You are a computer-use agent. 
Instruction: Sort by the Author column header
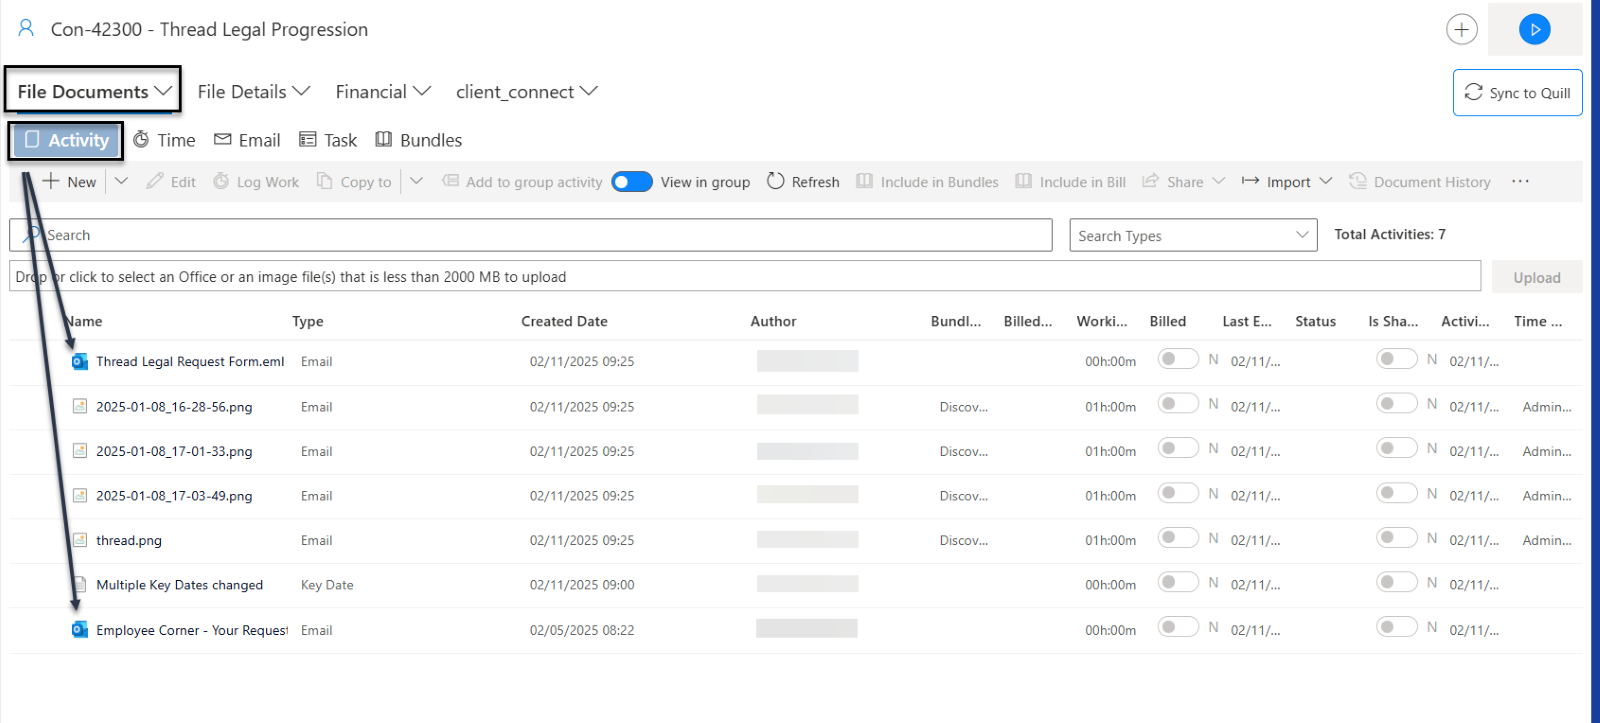tap(773, 321)
